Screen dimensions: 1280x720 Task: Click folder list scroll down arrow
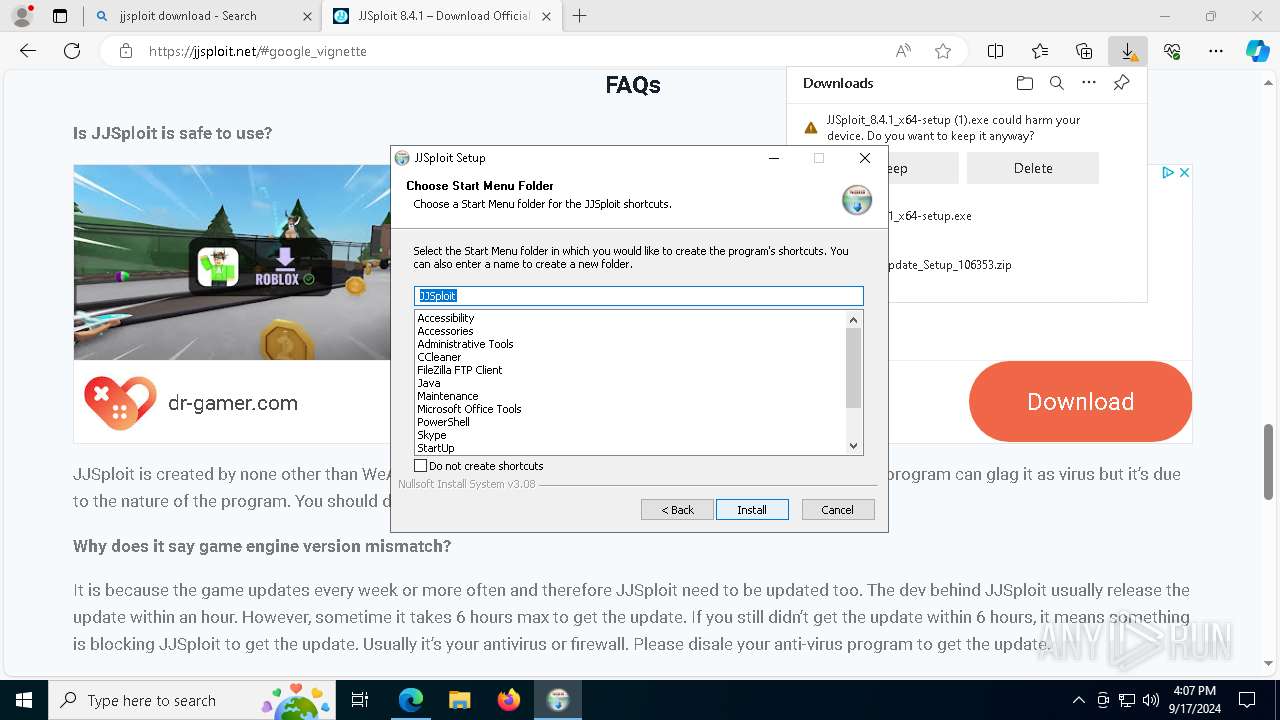pyautogui.click(x=853, y=446)
